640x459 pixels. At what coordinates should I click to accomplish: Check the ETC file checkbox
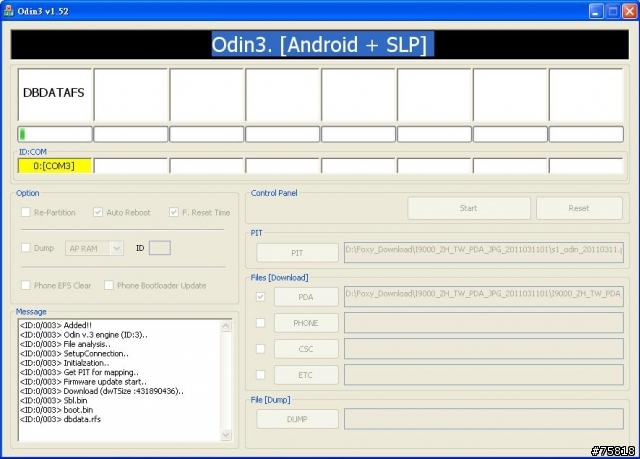(260, 375)
